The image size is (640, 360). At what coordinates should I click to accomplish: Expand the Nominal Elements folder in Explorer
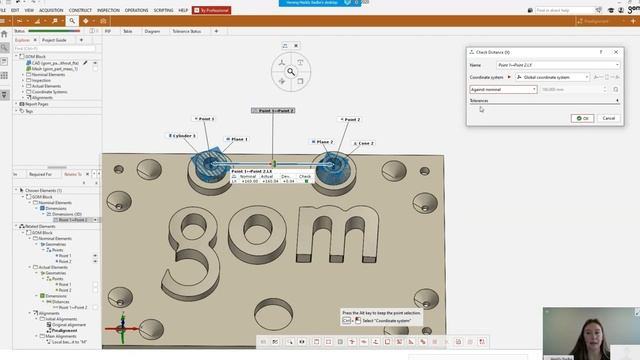click(23, 75)
